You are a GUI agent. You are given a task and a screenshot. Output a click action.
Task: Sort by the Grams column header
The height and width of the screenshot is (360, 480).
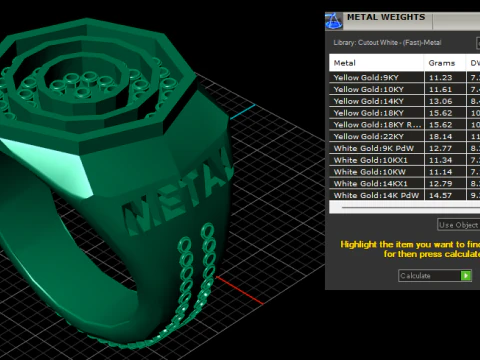445,63
